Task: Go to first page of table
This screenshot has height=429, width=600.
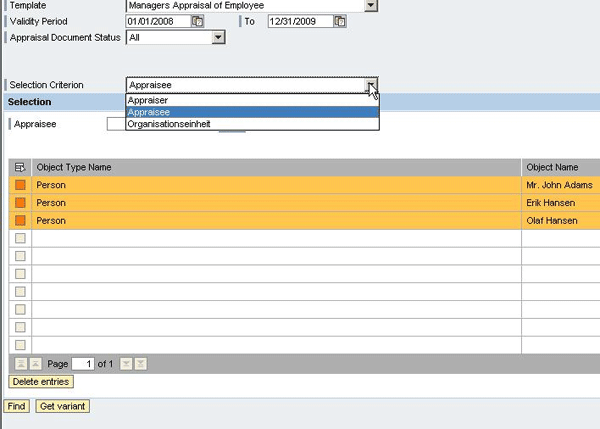Action: [x=20, y=364]
